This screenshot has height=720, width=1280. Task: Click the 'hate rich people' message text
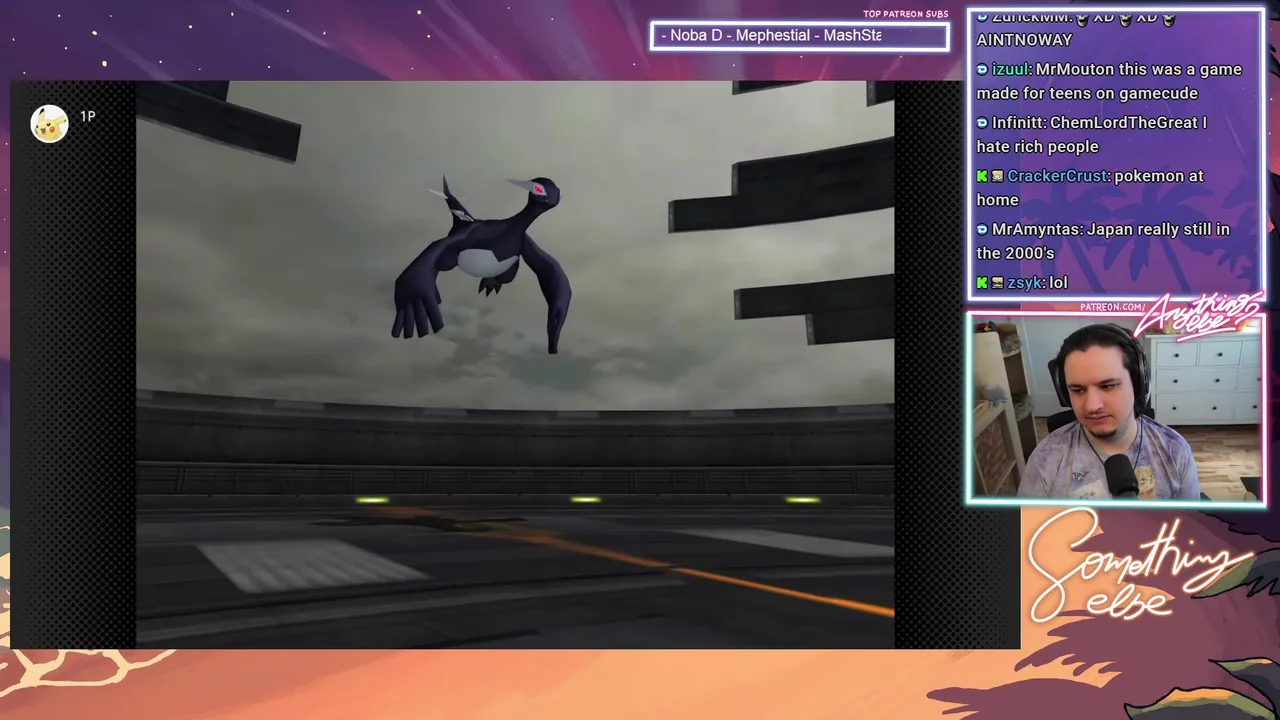[x=1037, y=147]
